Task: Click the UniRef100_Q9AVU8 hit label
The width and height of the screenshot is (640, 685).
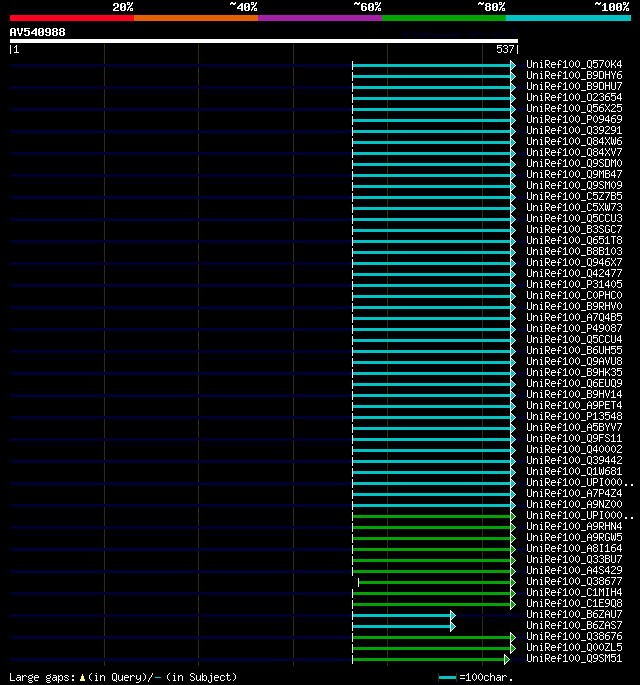Action: tap(574, 361)
